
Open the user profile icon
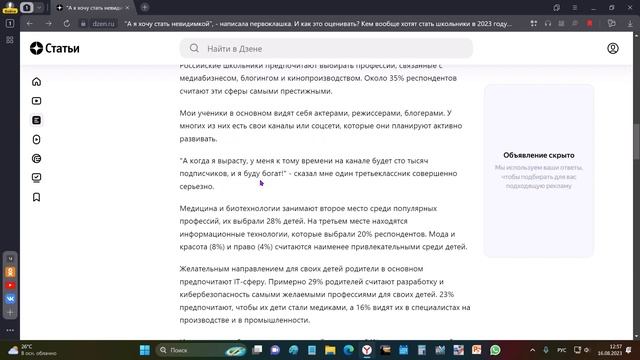(x=612, y=48)
